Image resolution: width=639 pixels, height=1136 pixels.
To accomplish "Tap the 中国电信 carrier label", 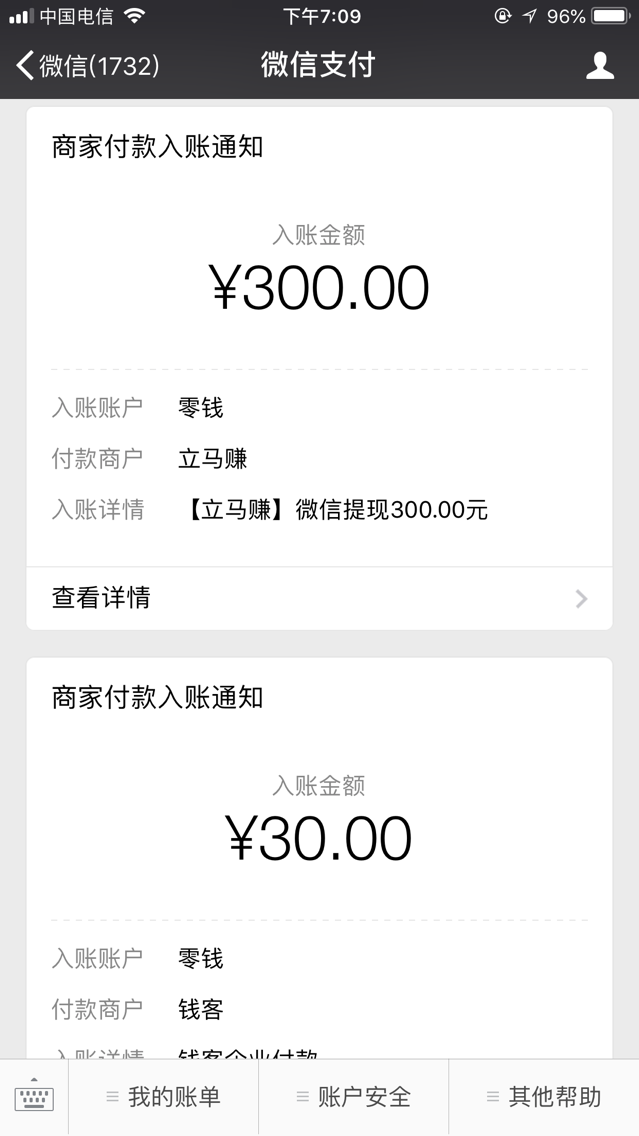I will point(80,16).
